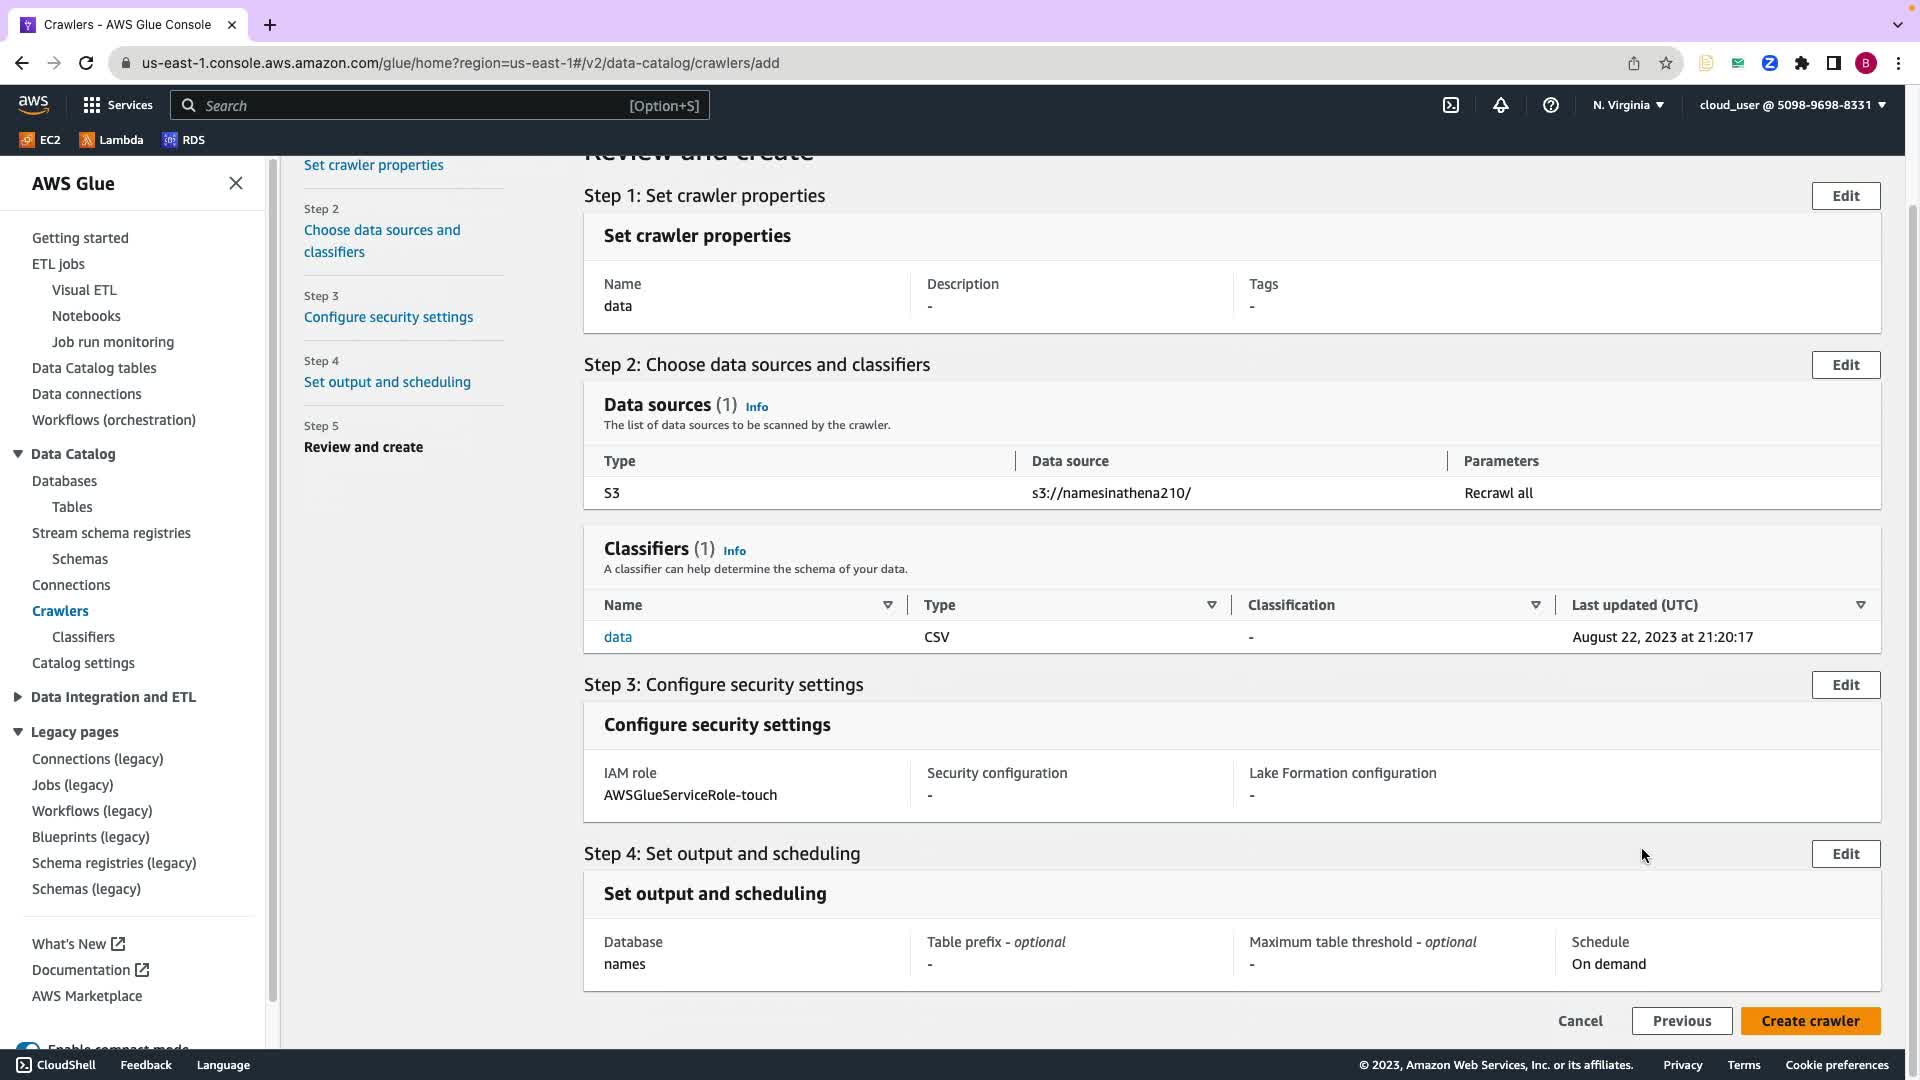Open the Lambda shortcut in favorites bar

(111, 140)
